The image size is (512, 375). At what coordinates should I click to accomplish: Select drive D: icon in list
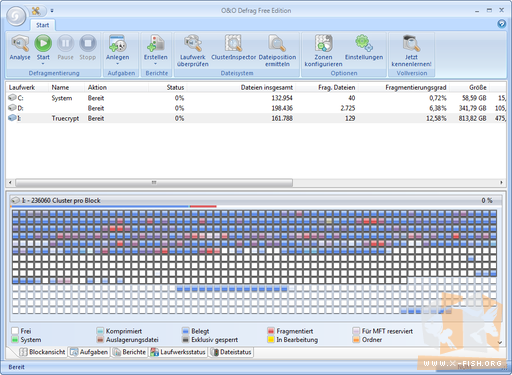pyautogui.click(x=12, y=108)
